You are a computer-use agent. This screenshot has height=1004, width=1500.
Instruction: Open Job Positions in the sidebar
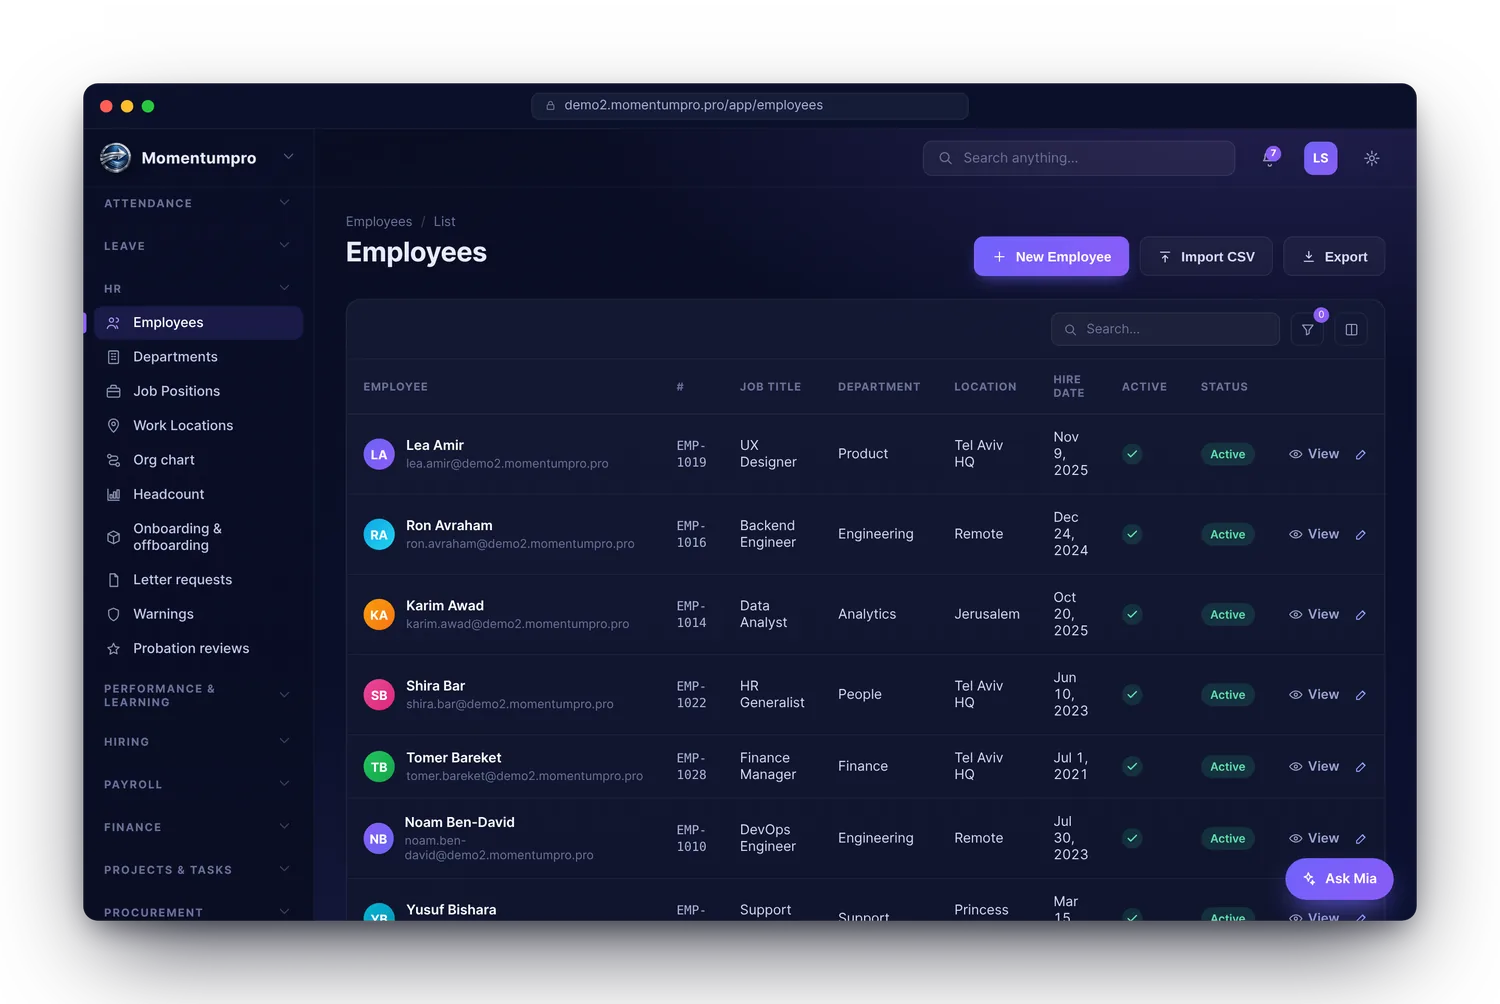(x=198, y=391)
